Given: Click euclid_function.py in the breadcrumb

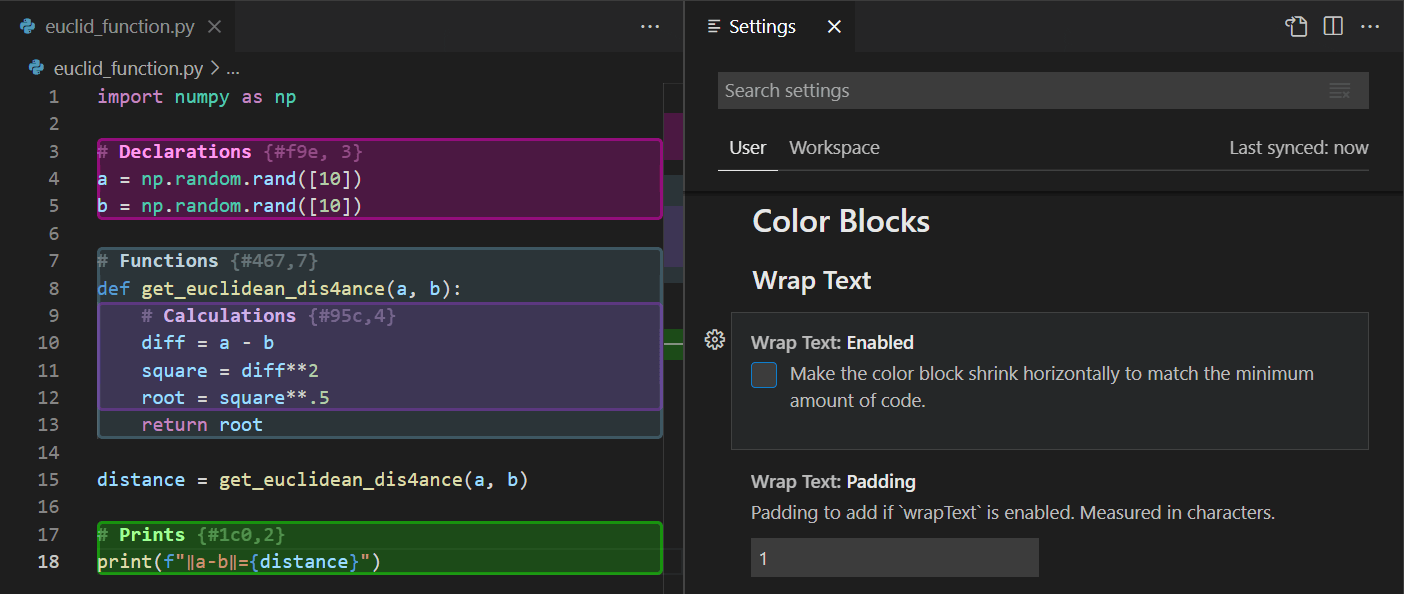Looking at the screenshot, I should pos(128,69).
